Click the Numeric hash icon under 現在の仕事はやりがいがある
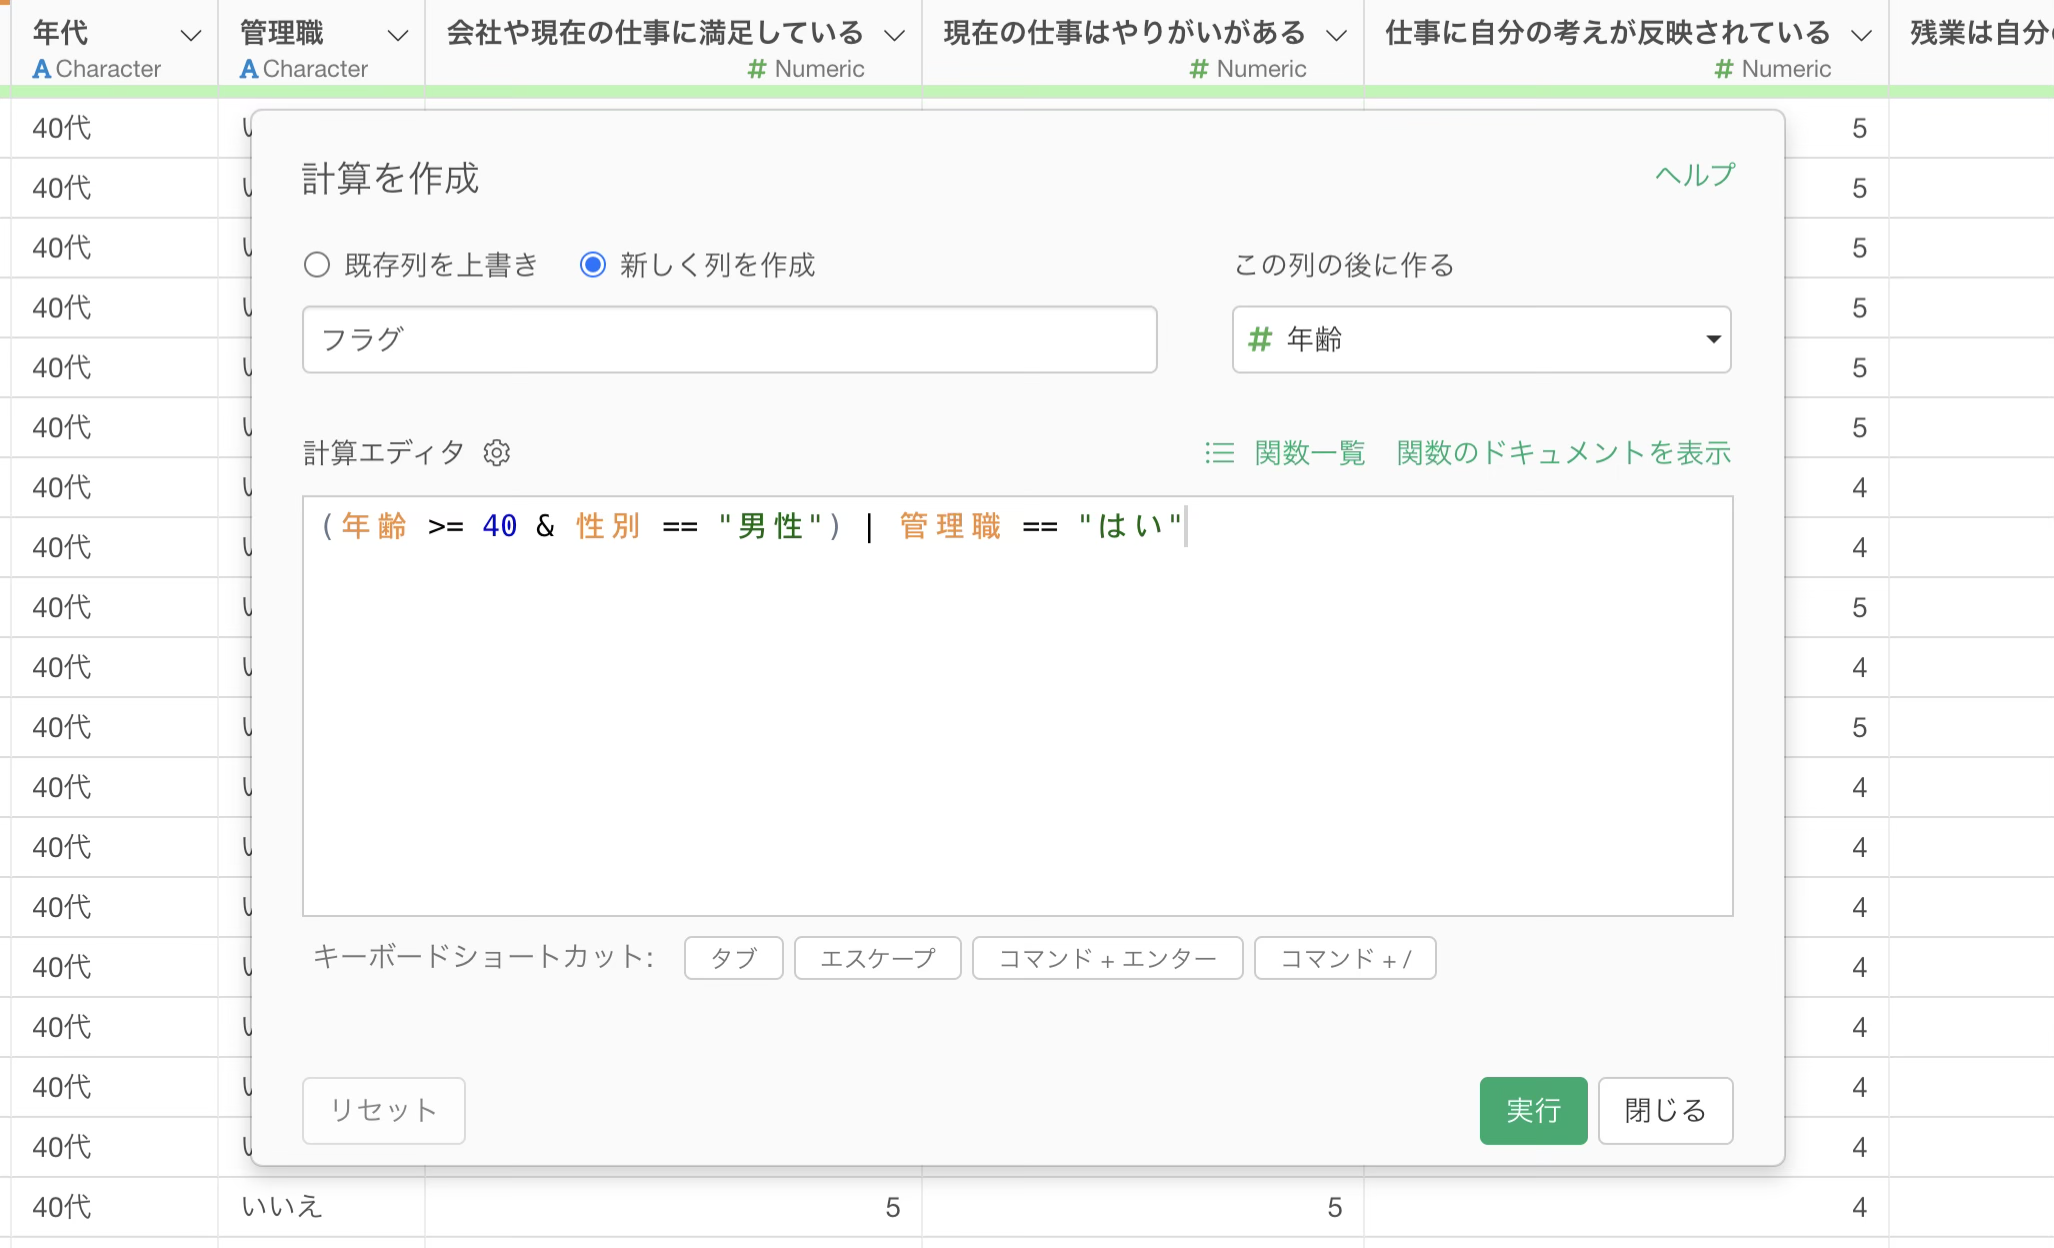The width and height of the screenshot is (2054, 1248). (x=1199, y=69)
